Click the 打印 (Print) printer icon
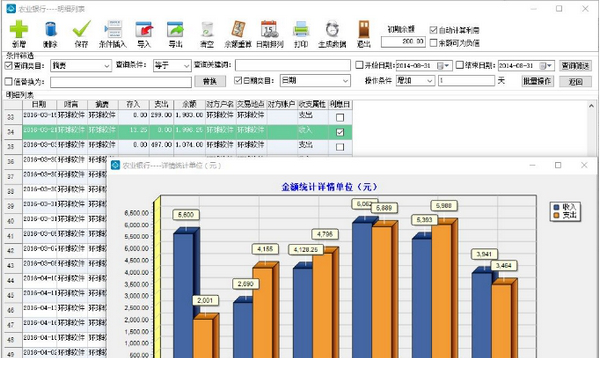This screenshot has width=600, height=372. 301,29
